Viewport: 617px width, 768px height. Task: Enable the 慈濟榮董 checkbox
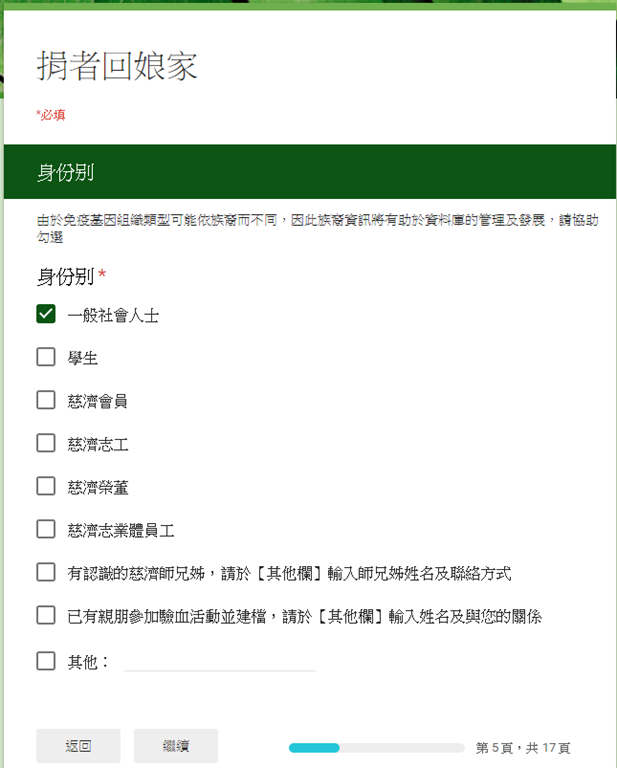[46, 486]
